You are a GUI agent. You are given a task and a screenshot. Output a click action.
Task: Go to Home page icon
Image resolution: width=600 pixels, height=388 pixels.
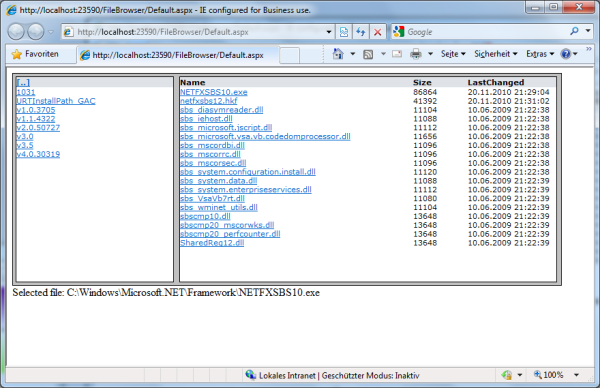point(338,54)
